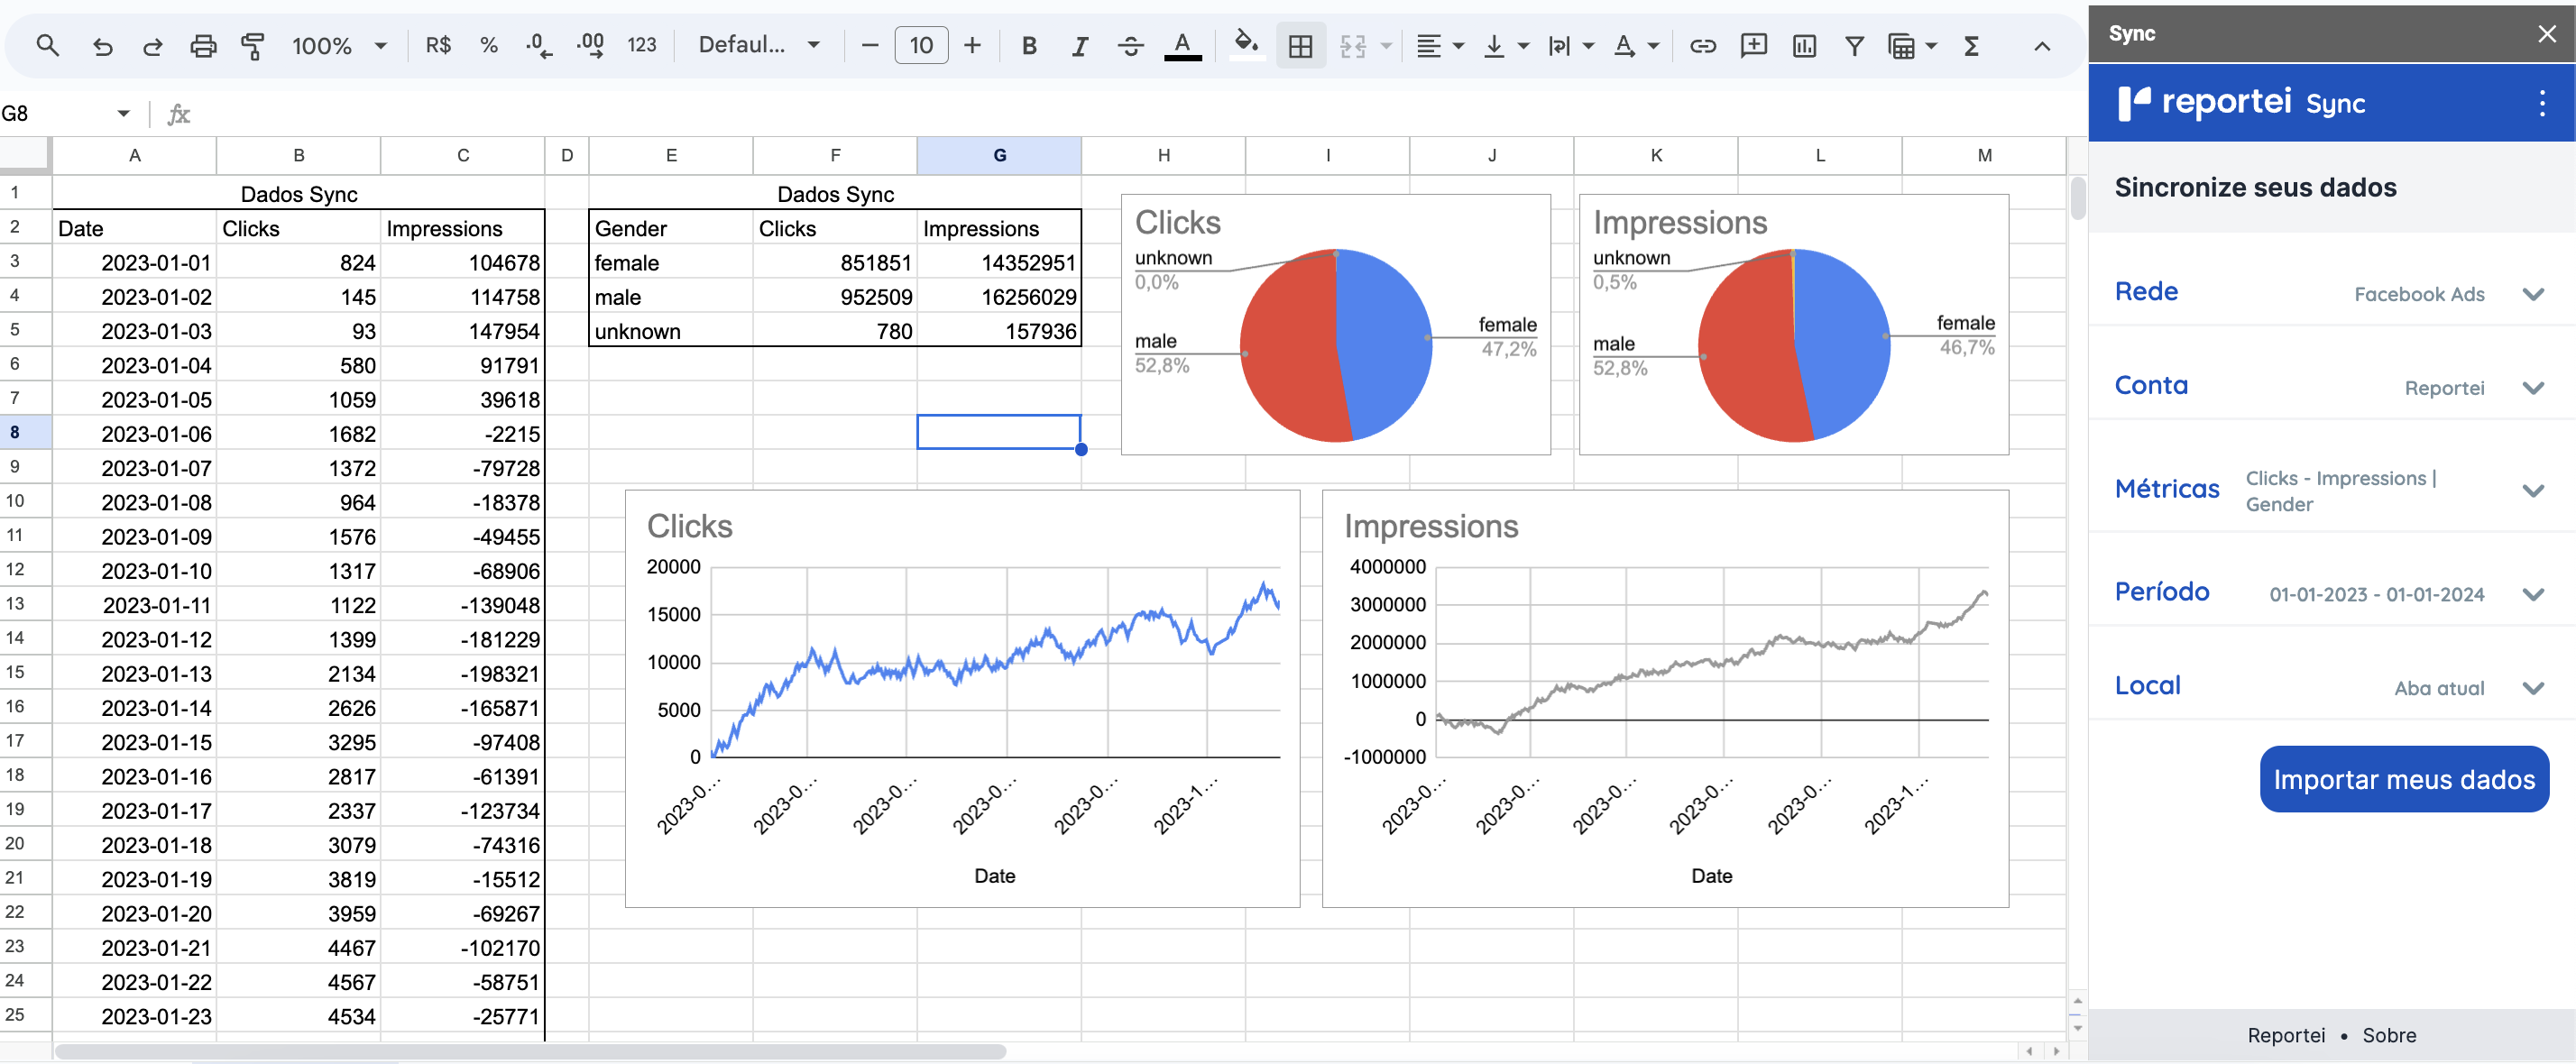Screen dimensions: 2576x1064
Task: Click the functions sigma icon
Action: 1971,45
